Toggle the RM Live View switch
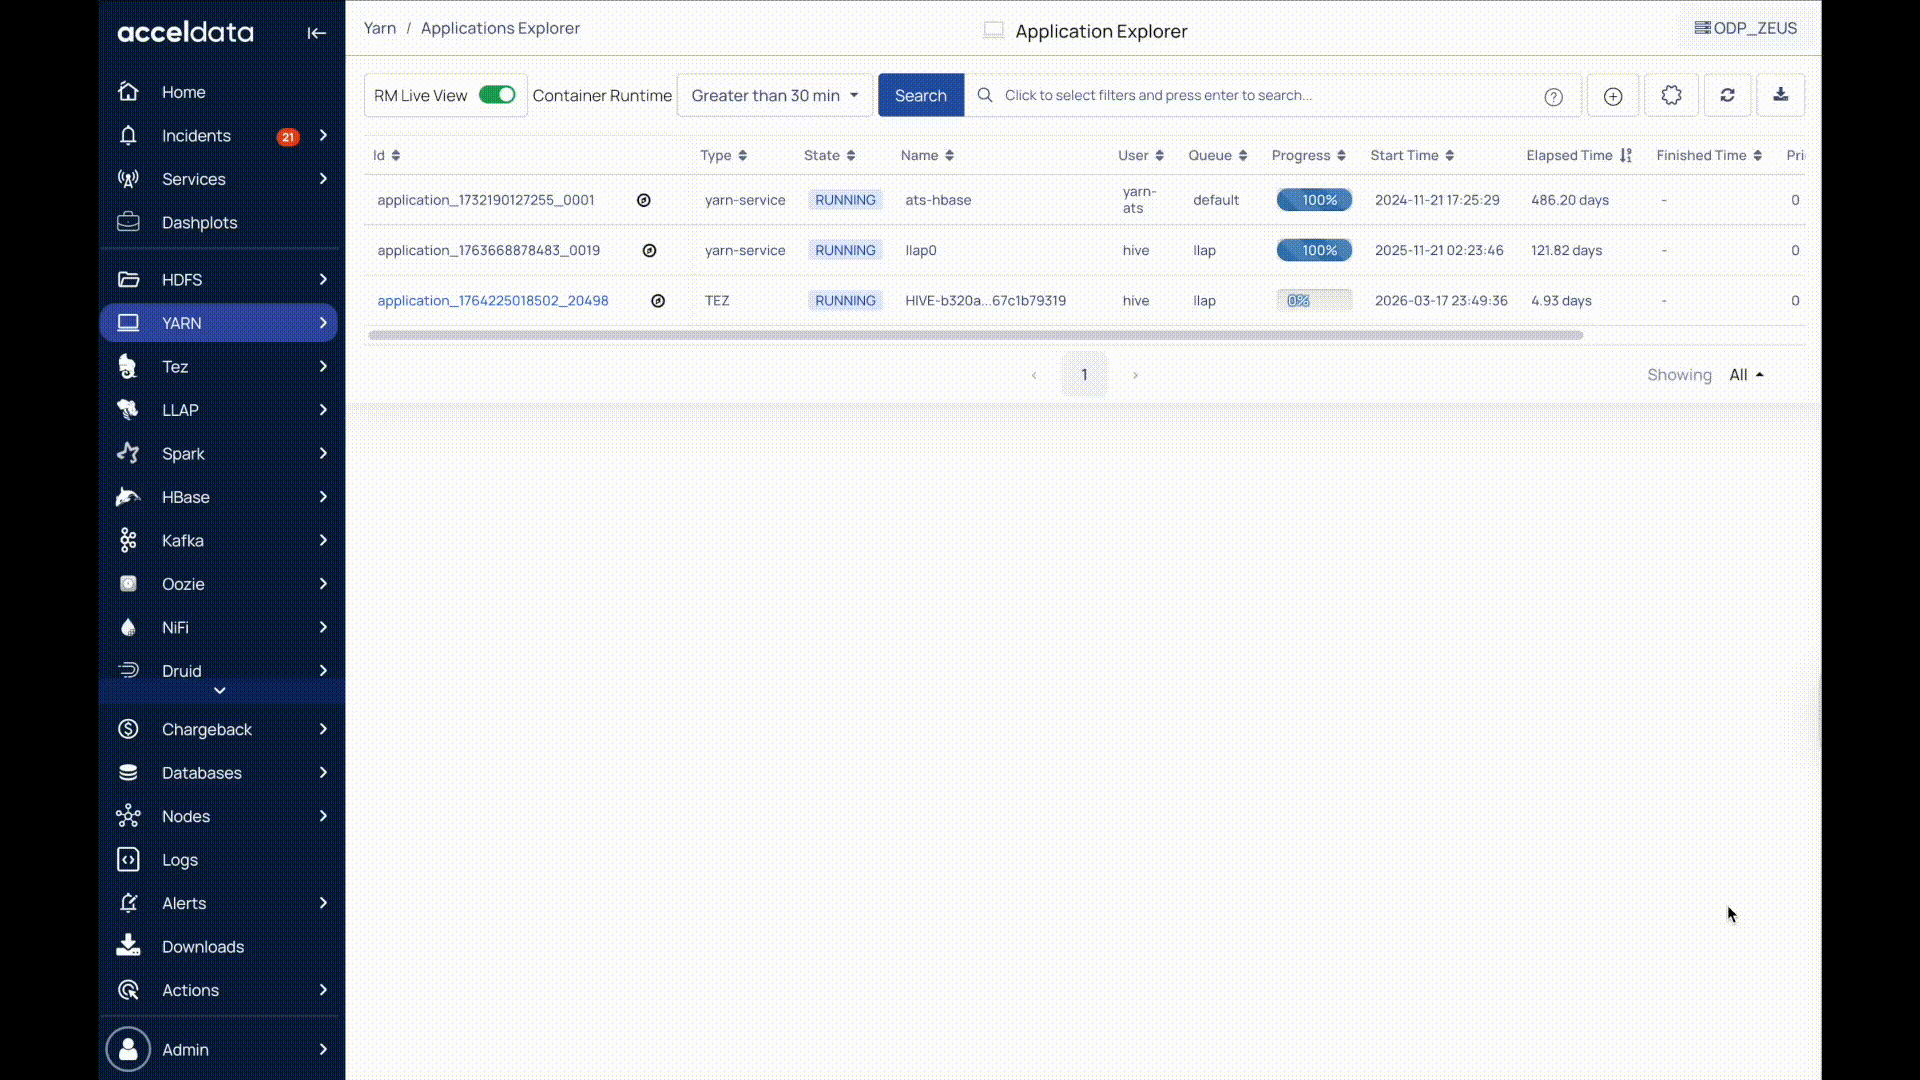This screenshot has width=1920, height=1080. click(x=497, y=95)
